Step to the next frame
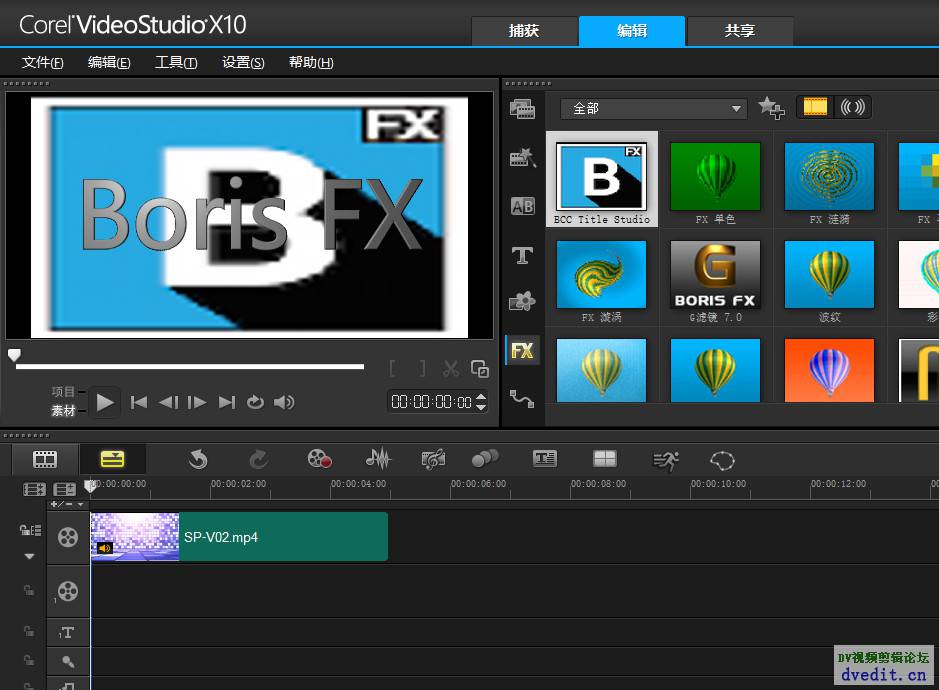This screenshot has height=690, width=939. click(197, 402)
